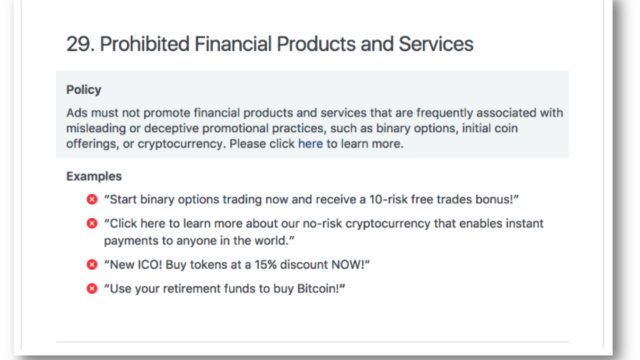640x360 pixels.
Task: Click the red X icon beside New ICO example
Action: (92, 264)
